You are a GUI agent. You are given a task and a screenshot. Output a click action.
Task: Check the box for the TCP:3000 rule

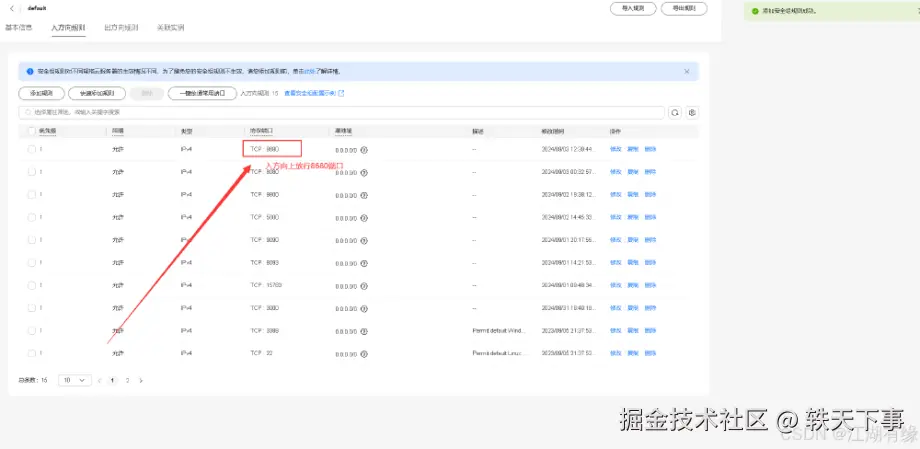click(32, 308)
